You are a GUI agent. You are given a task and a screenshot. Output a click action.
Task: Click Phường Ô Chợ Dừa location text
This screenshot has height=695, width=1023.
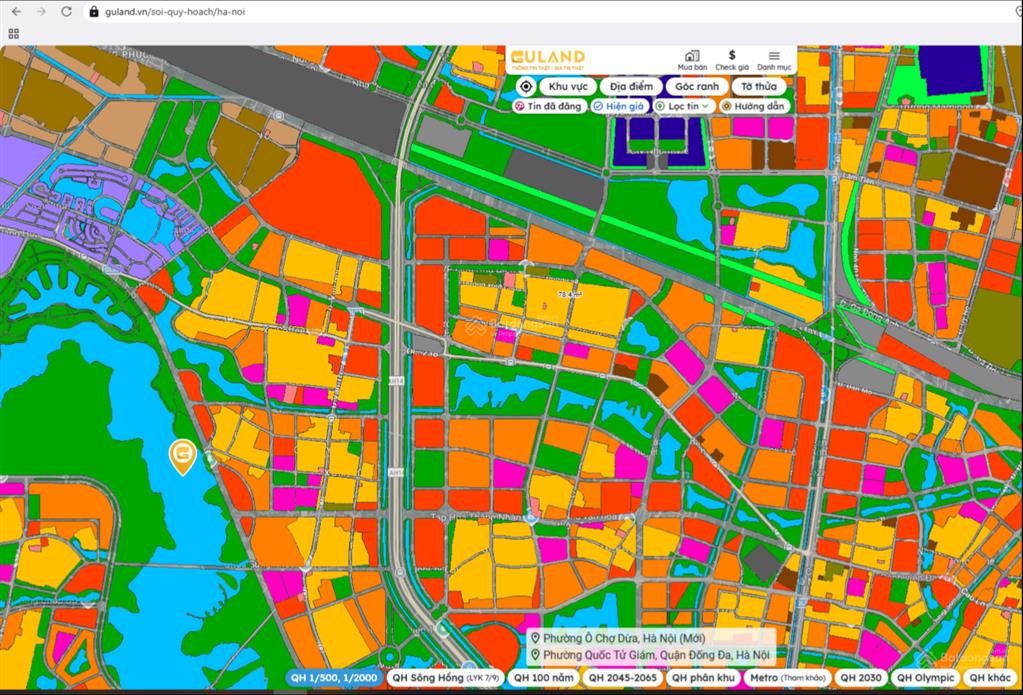pos(624,638)
